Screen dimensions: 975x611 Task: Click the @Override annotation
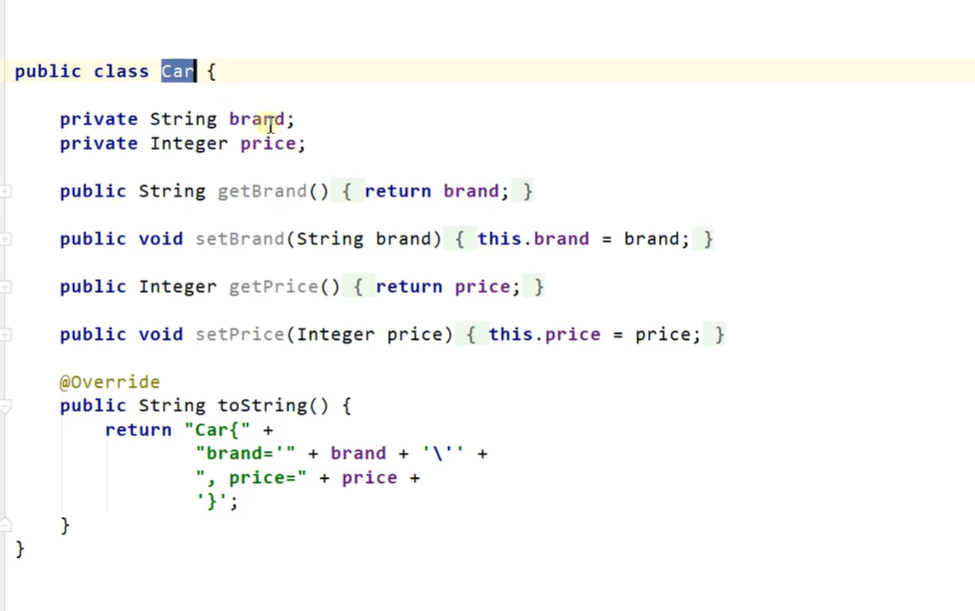[x=109, y=382]
